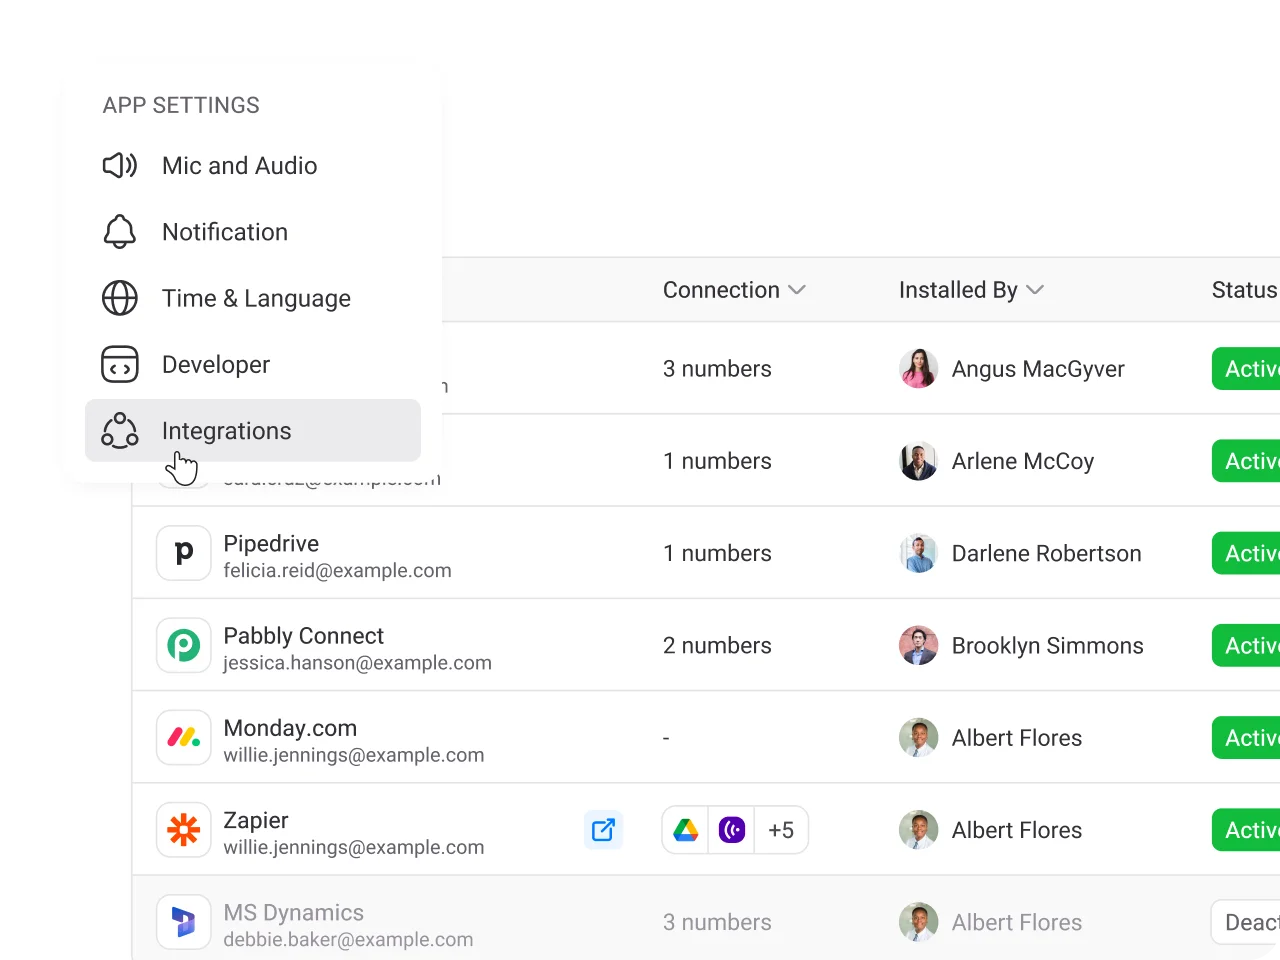
Task: Click the purple phone icon in Zapier row
Action: (732, 830)
